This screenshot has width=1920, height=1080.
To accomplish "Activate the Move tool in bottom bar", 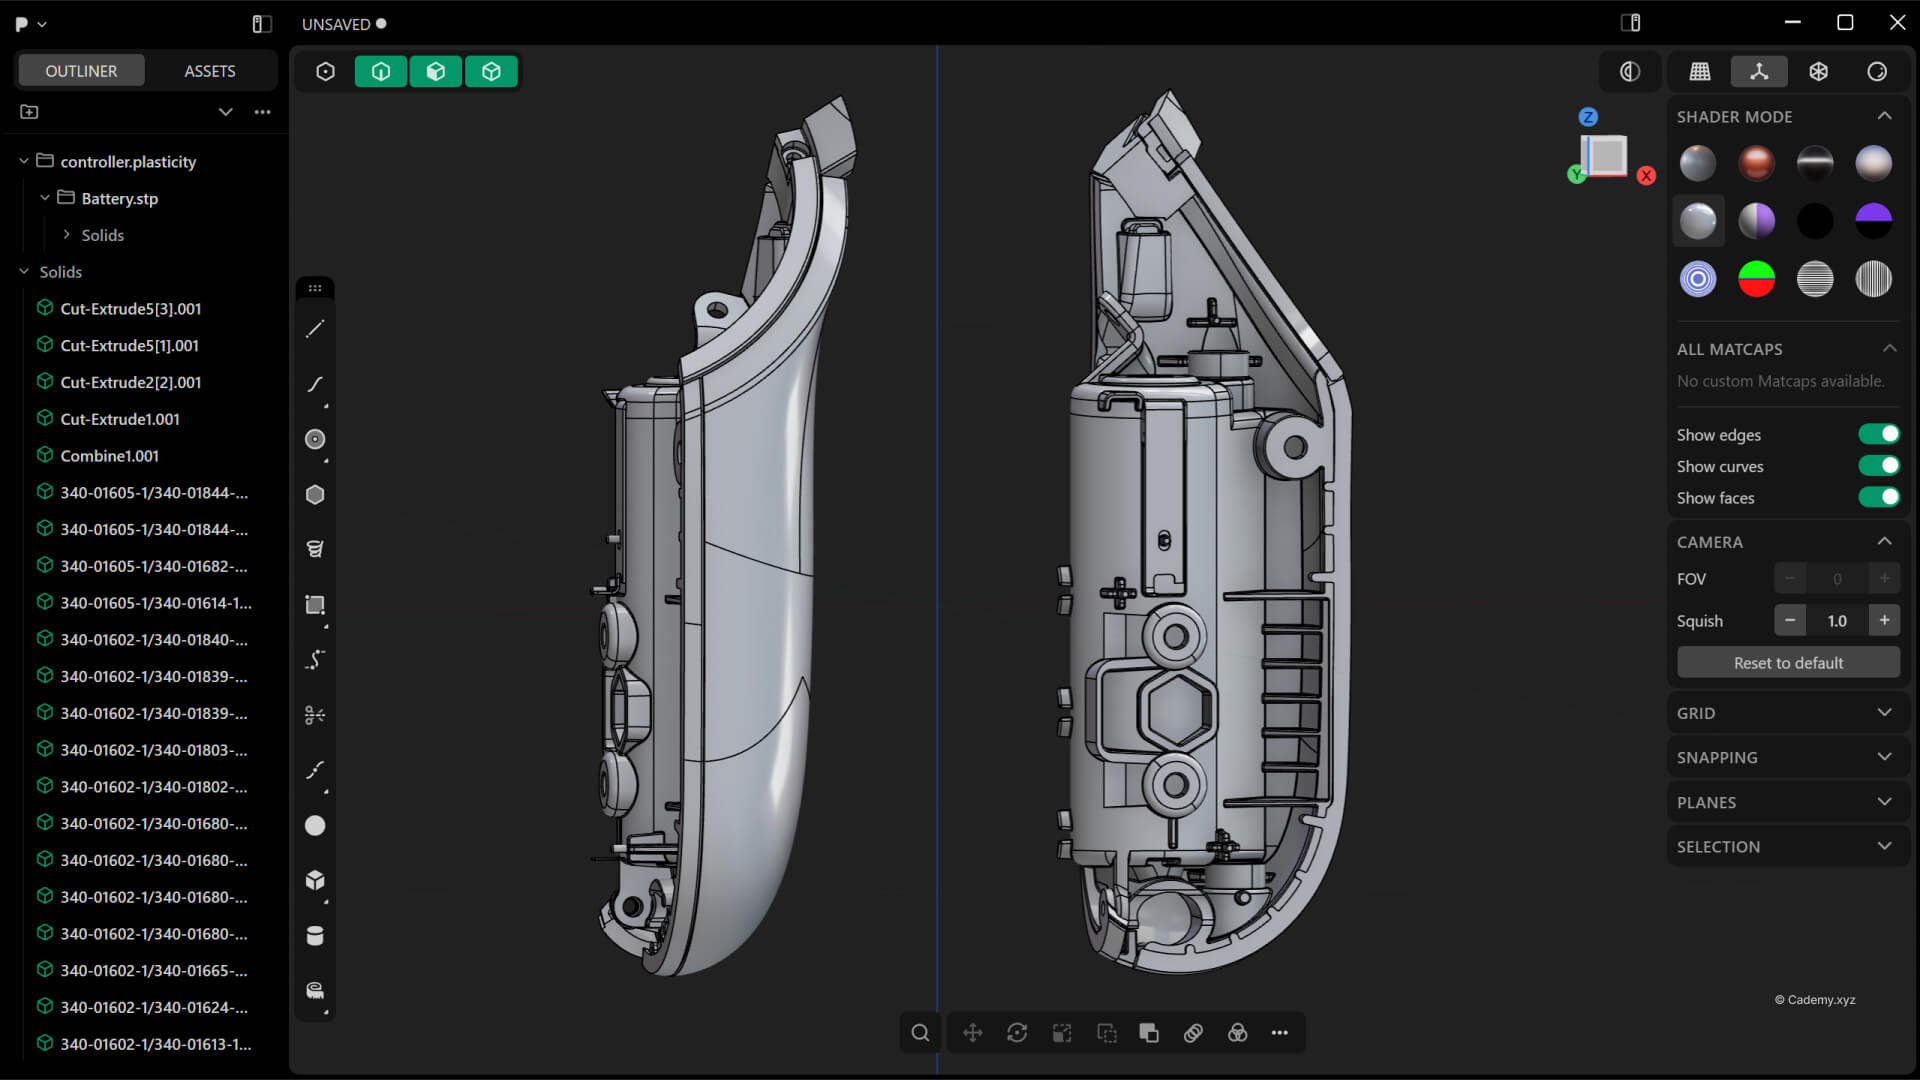I will pyautogui.click(x=972, y=1033).
